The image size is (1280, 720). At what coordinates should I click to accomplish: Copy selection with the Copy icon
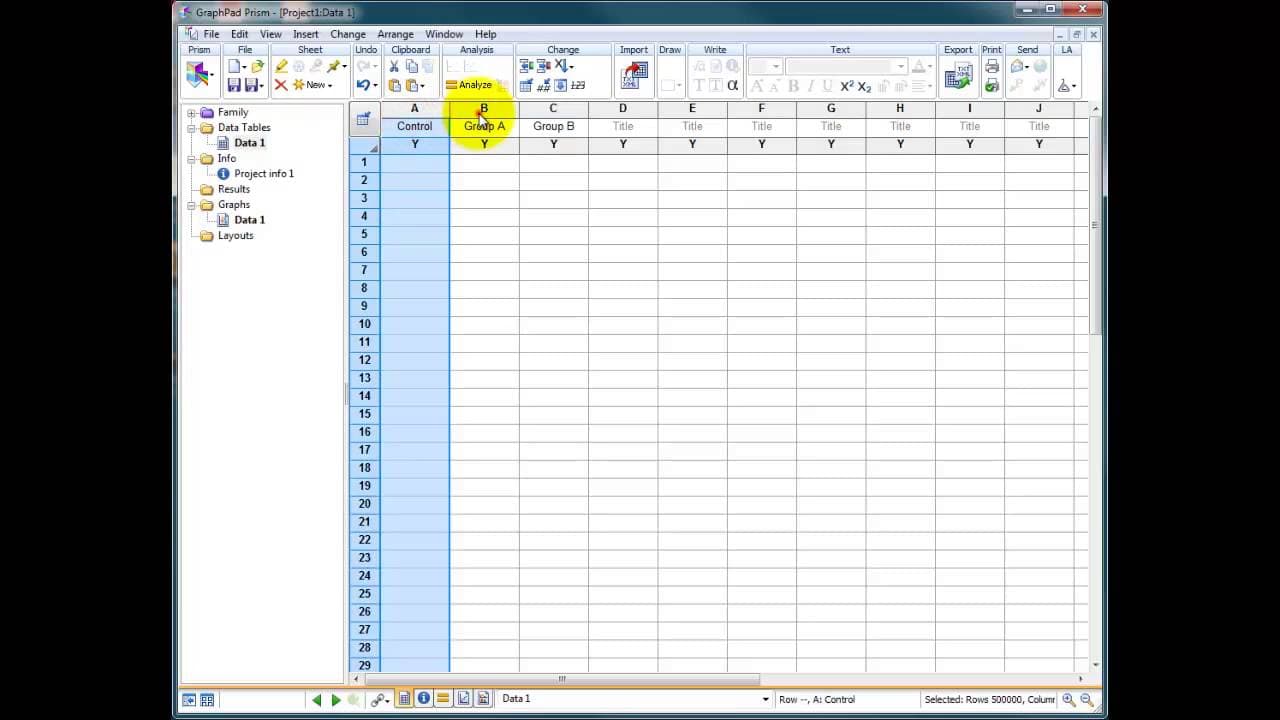coord(412,66)
